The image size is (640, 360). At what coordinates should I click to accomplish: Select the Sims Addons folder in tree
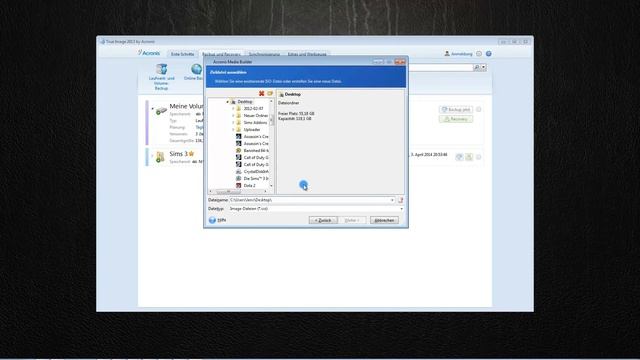coord(252,122)
